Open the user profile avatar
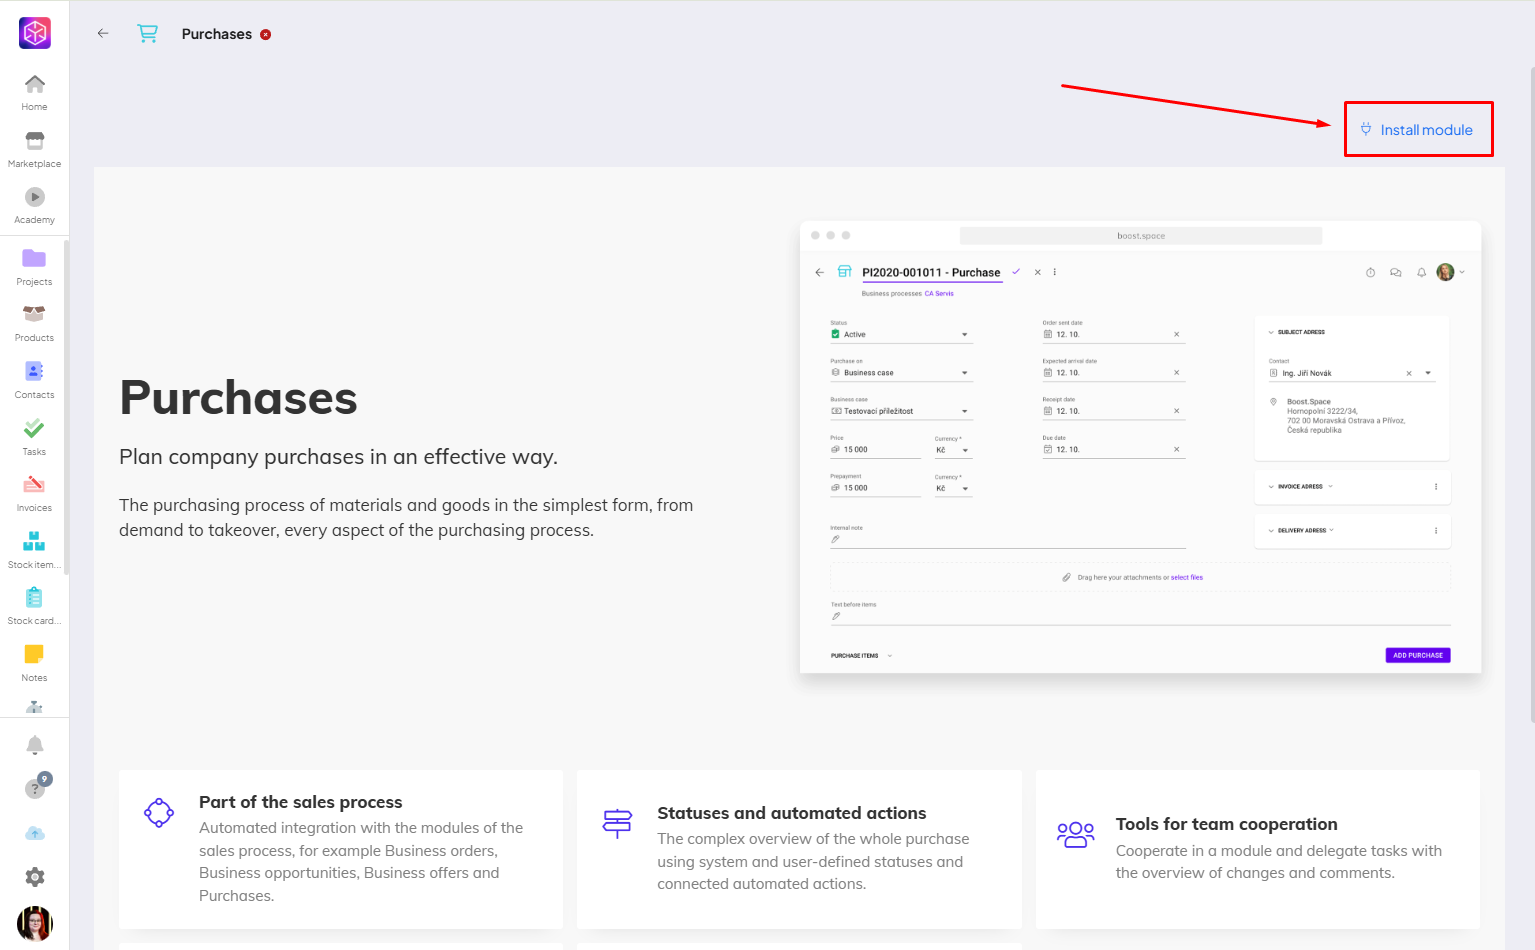 [x=34, y=923]
